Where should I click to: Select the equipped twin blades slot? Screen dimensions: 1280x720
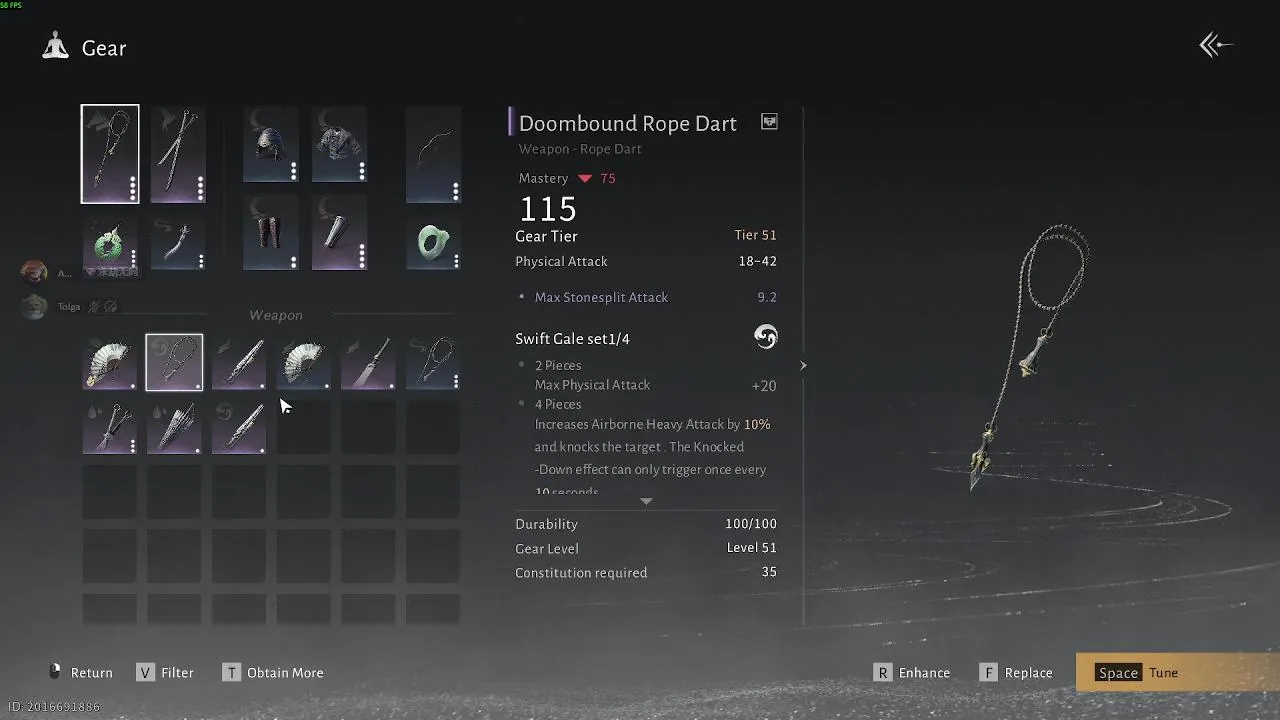point(178,154)
